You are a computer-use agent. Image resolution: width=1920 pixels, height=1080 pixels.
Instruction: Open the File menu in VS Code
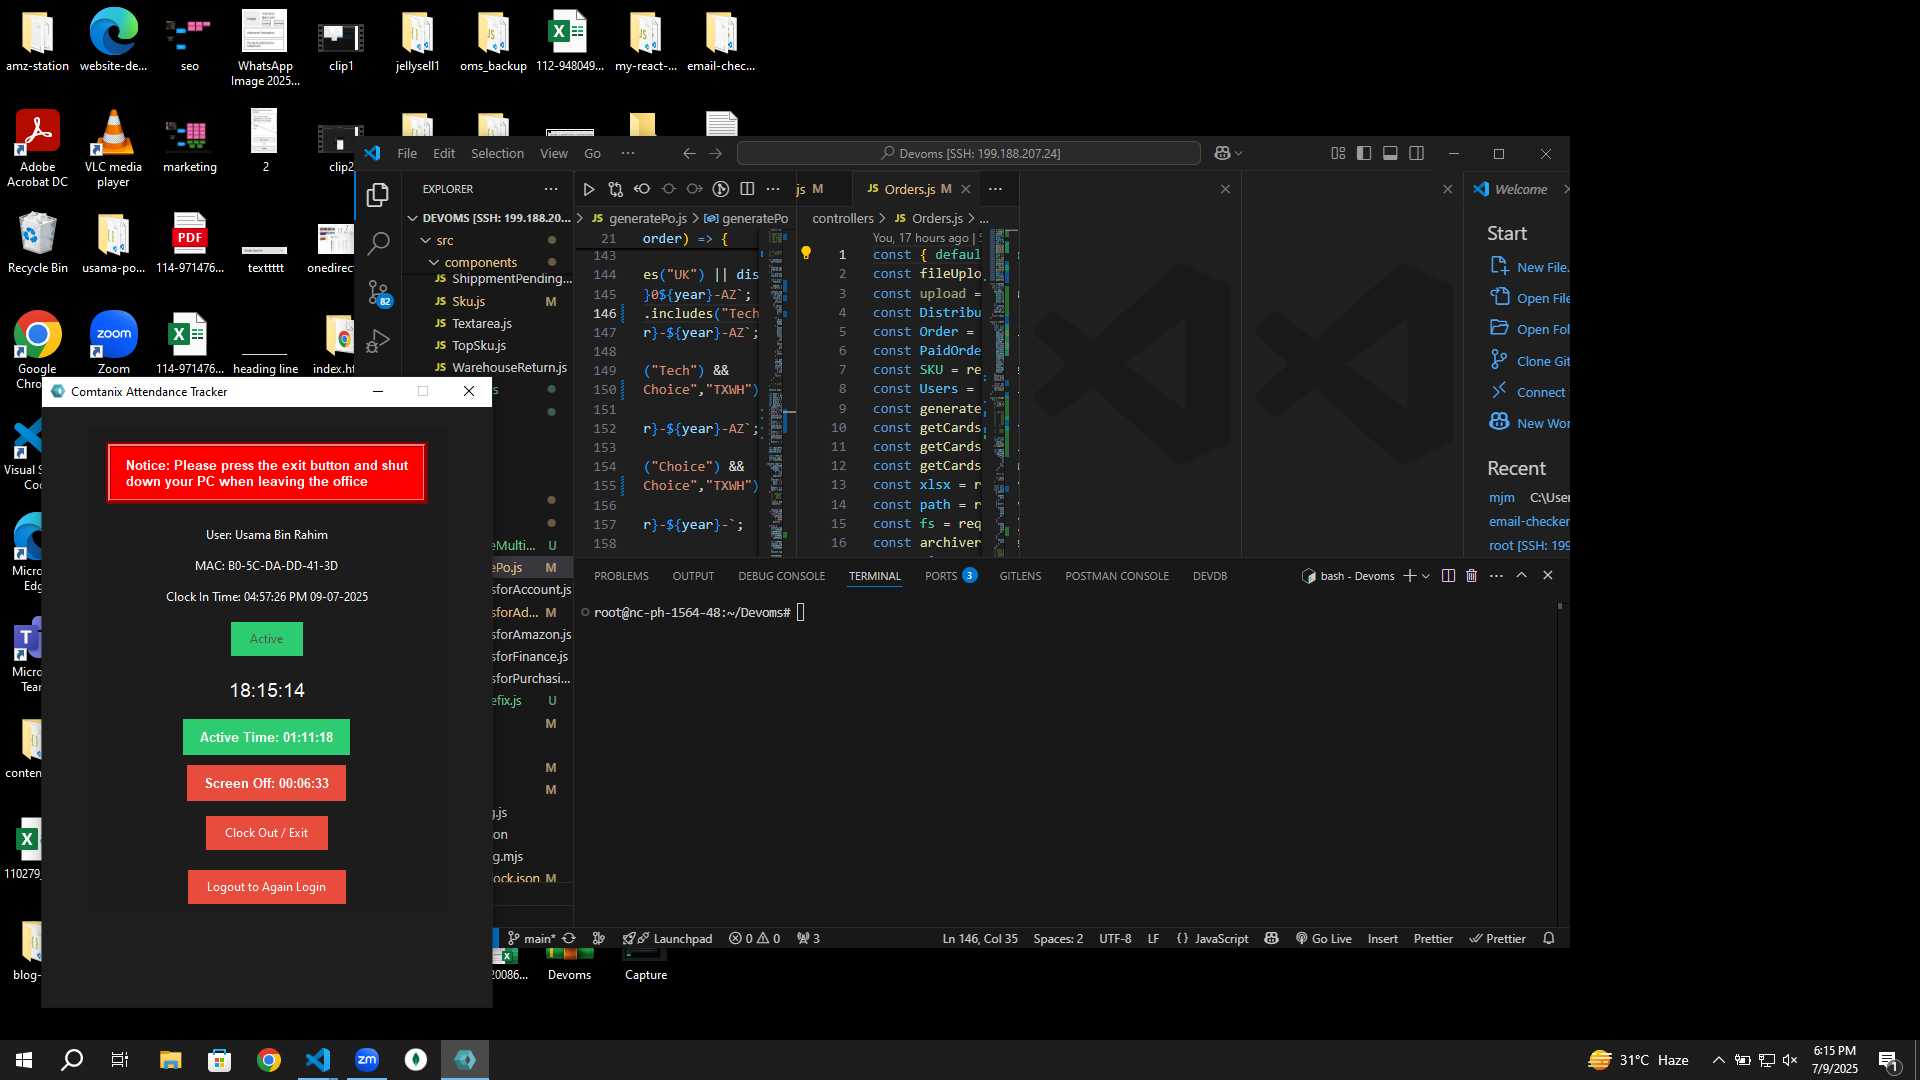(x=407, y=153)
